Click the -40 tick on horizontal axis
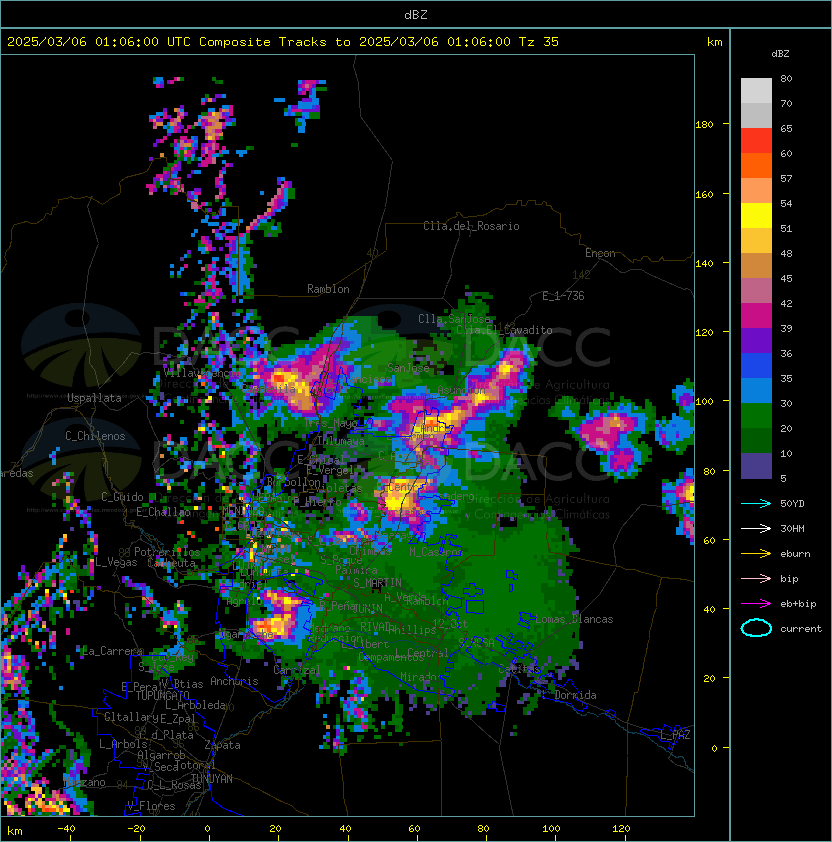Image resolution: width=832 pixels, height=842 pixels. click(67, 829)
